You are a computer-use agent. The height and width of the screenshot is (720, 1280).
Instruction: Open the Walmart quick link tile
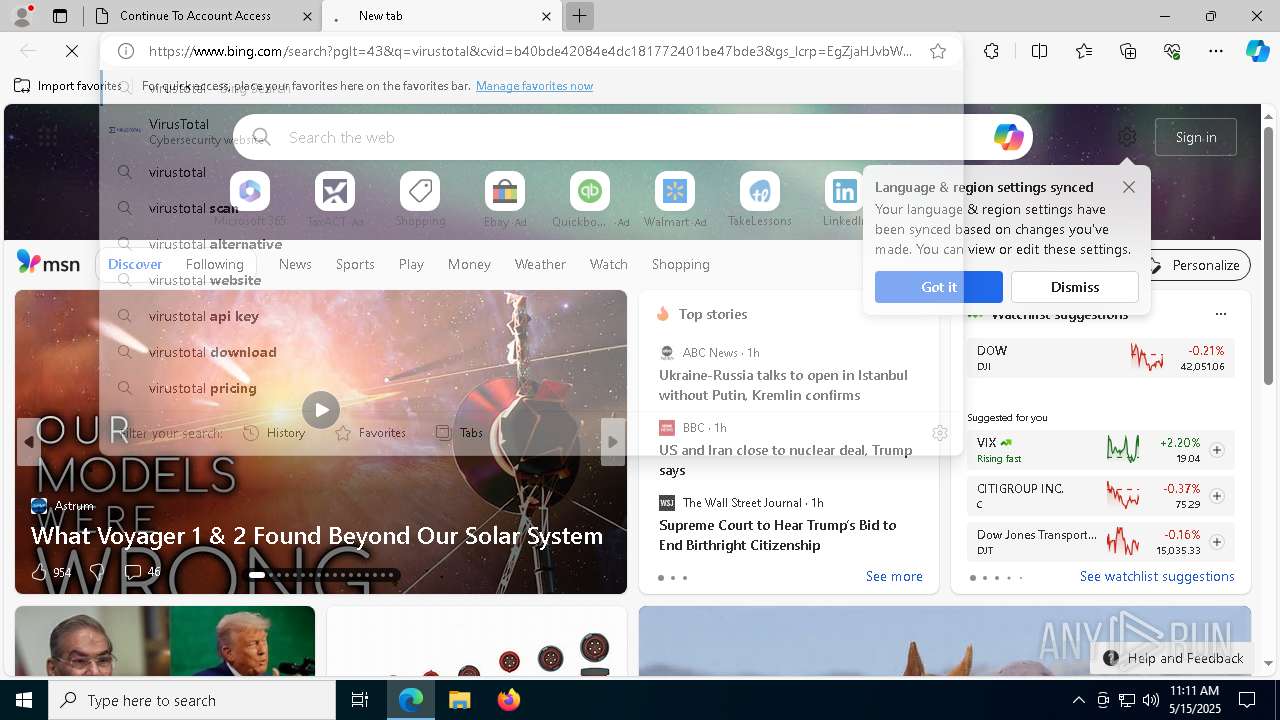(675, 199)
